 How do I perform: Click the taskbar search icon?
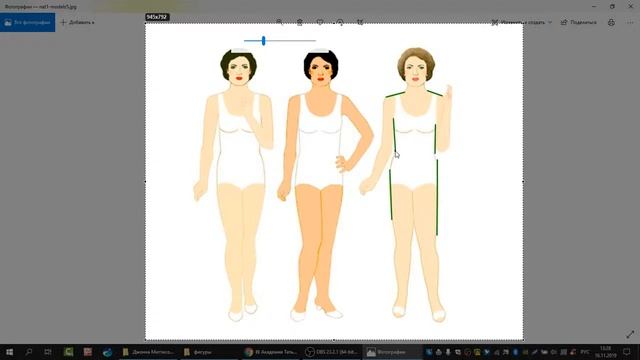[29, 352]
